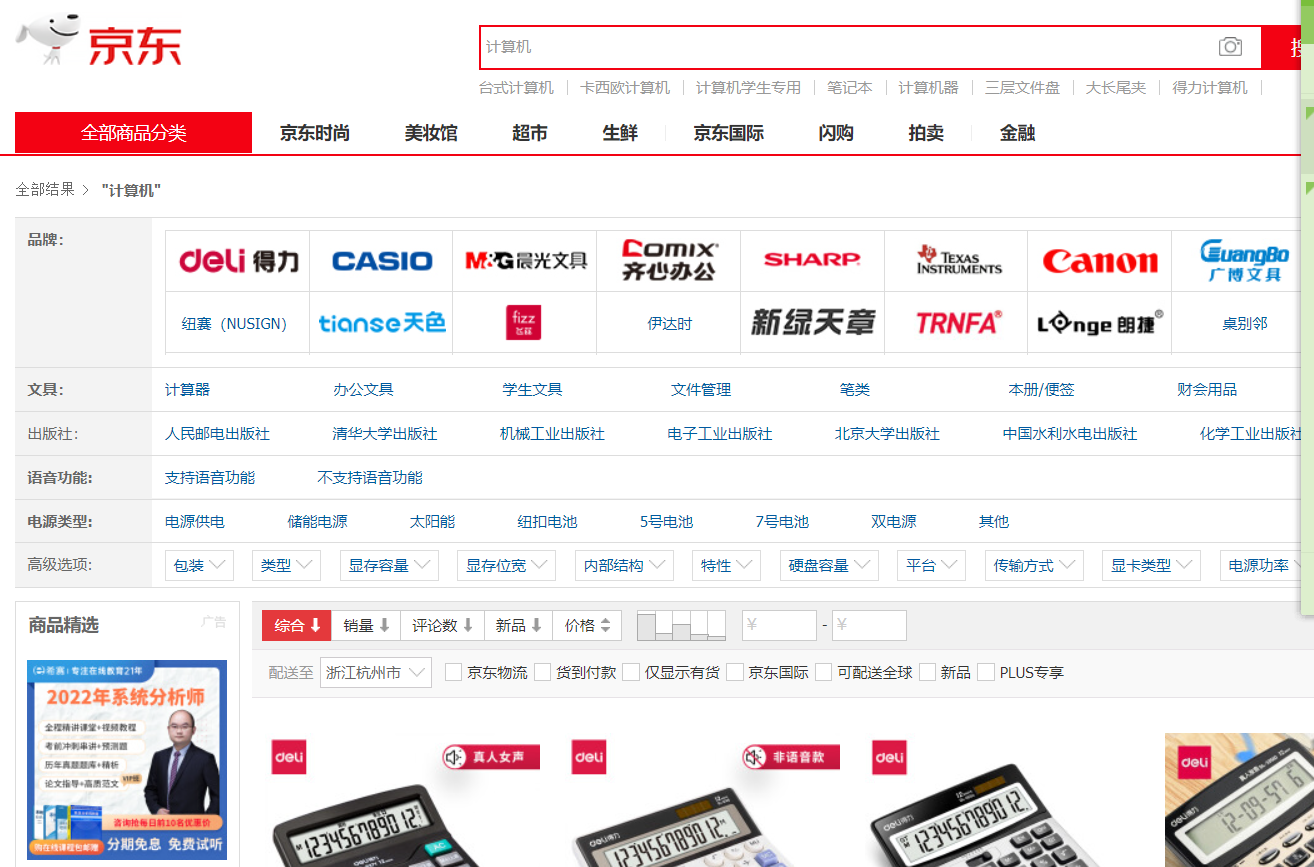
Task: Sort results by 销量
Action: (366, 626)
